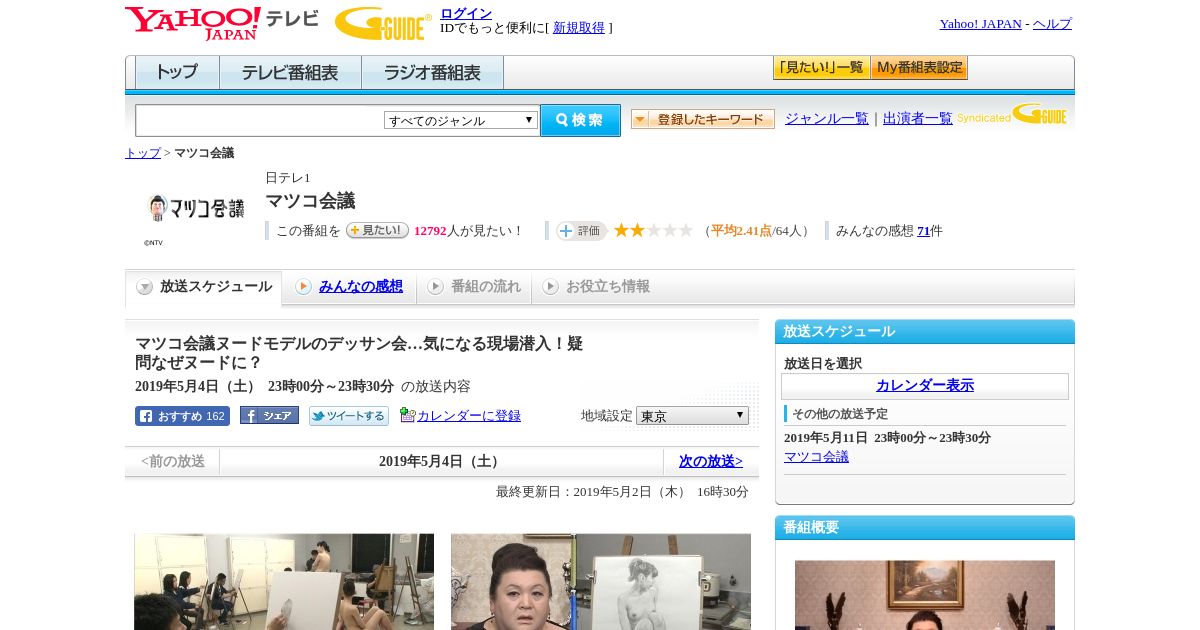This screenshot has height=630, width=1200.
Task: Click the blue 検索 search button
Action: click(x=580, y=120)
